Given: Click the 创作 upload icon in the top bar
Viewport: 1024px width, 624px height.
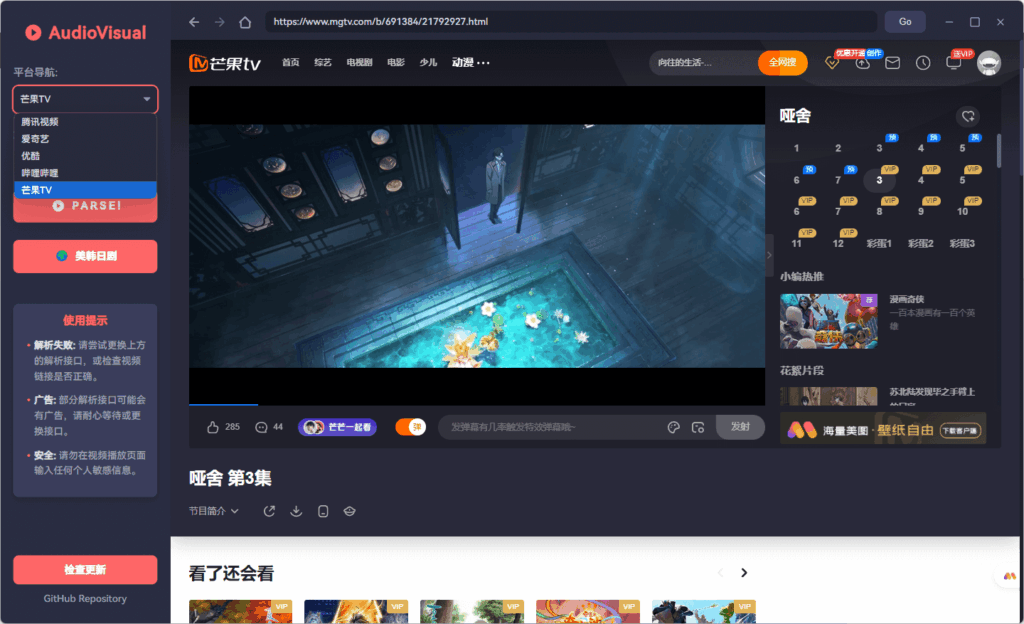Looking at the screenshot, I should tap(862, 63).
